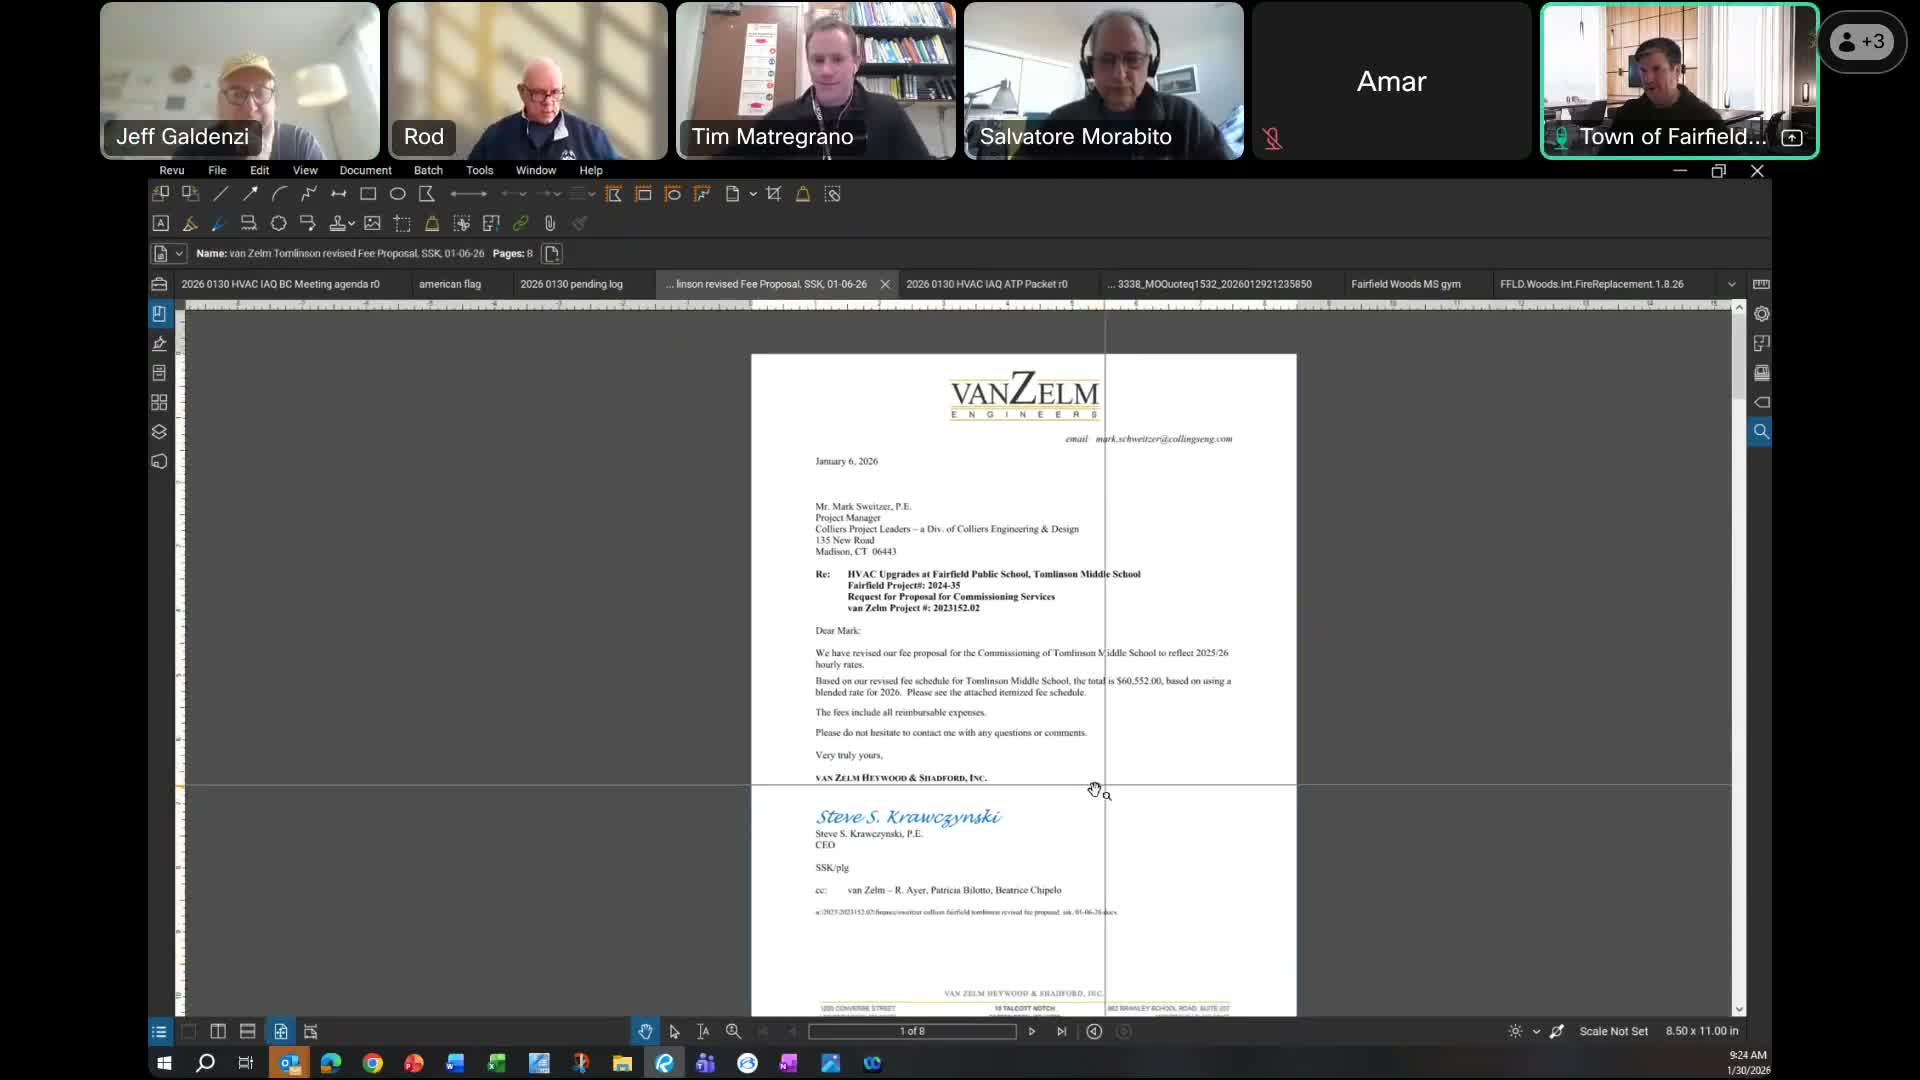Expand the overflow chevron at end of document tabs
The width and height of the screenshot is (1920, 1080).
coord(1733,284)
